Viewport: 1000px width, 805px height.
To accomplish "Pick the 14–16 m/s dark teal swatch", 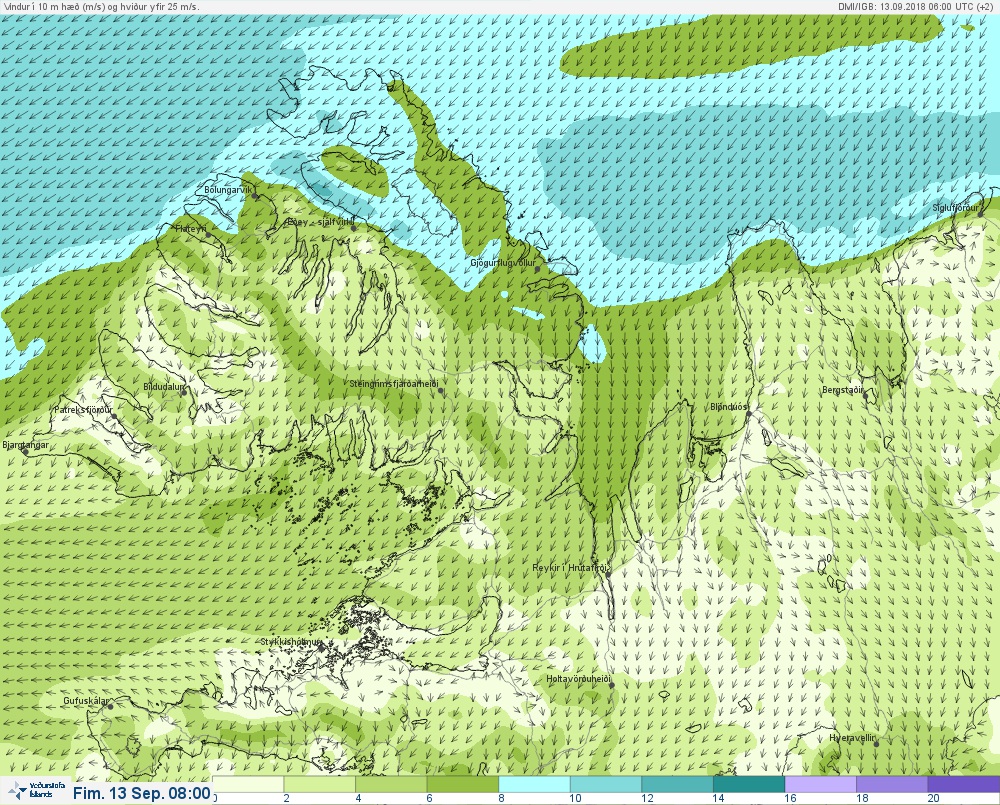I will [x=748, y=784].
